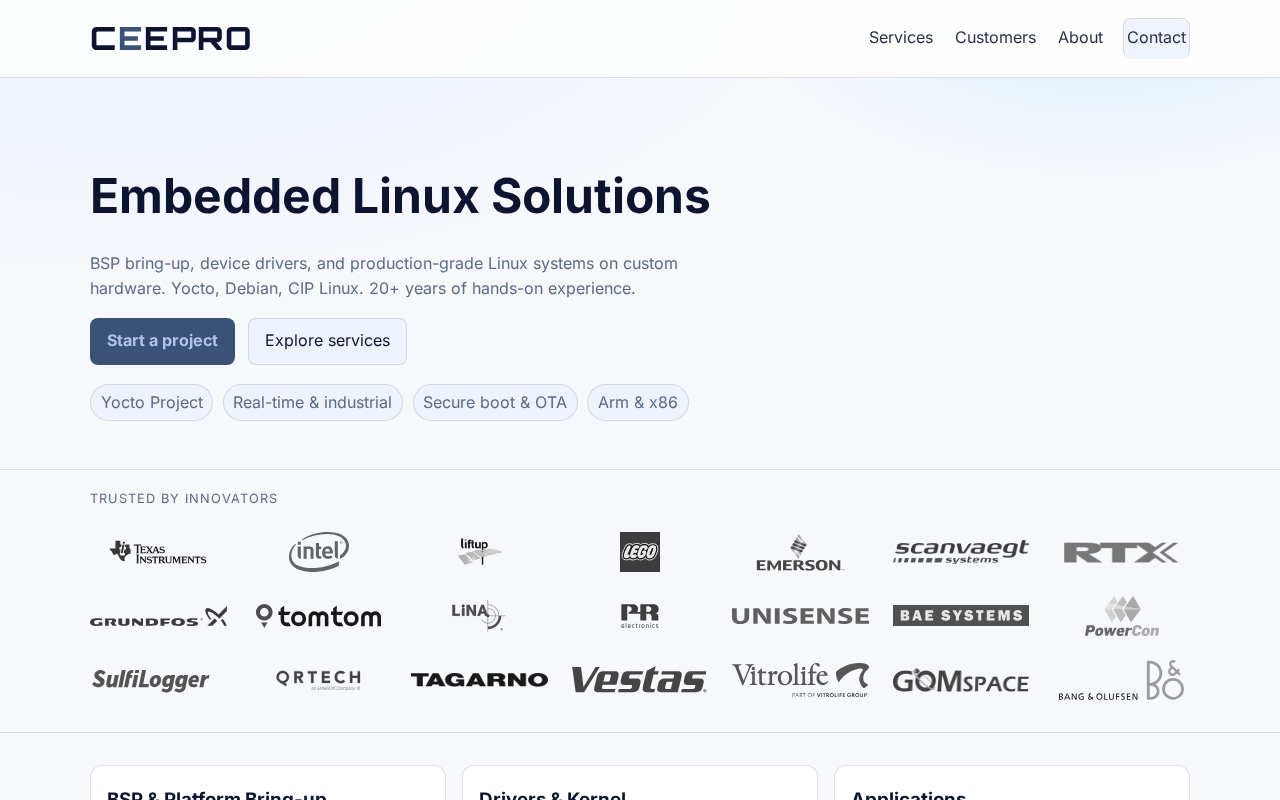Click the Texas Instruments logo
This screenshot has width=1280, height=800.
(158, 552)
